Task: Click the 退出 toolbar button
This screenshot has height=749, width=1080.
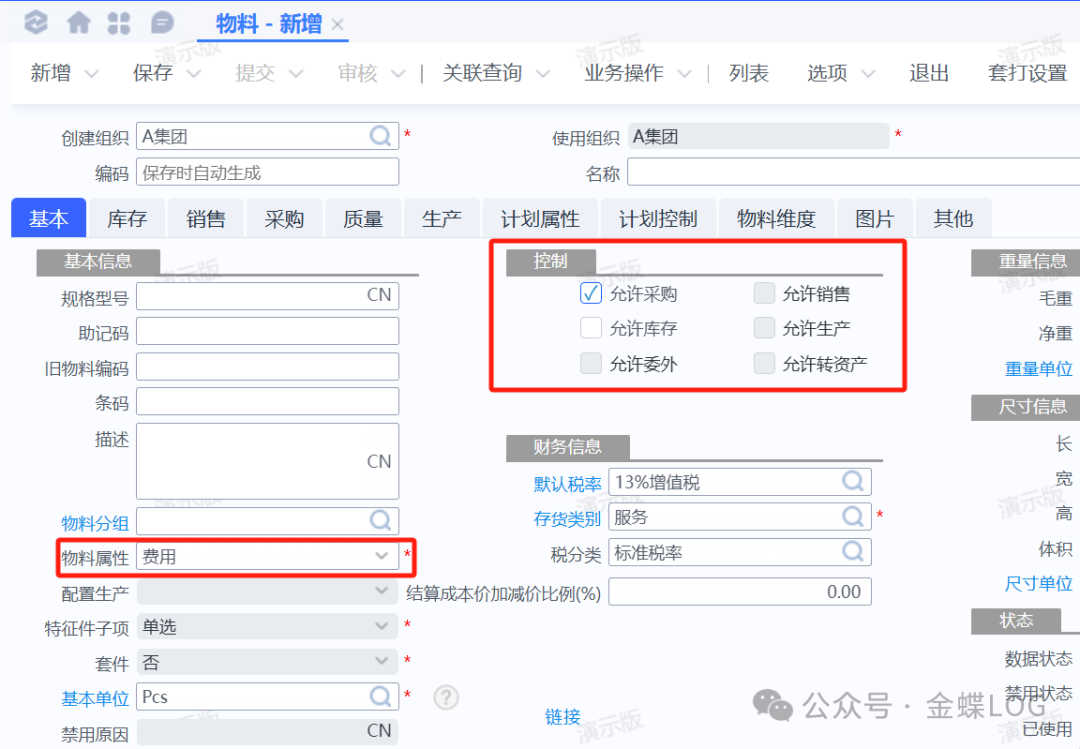Action: (928, 73)
